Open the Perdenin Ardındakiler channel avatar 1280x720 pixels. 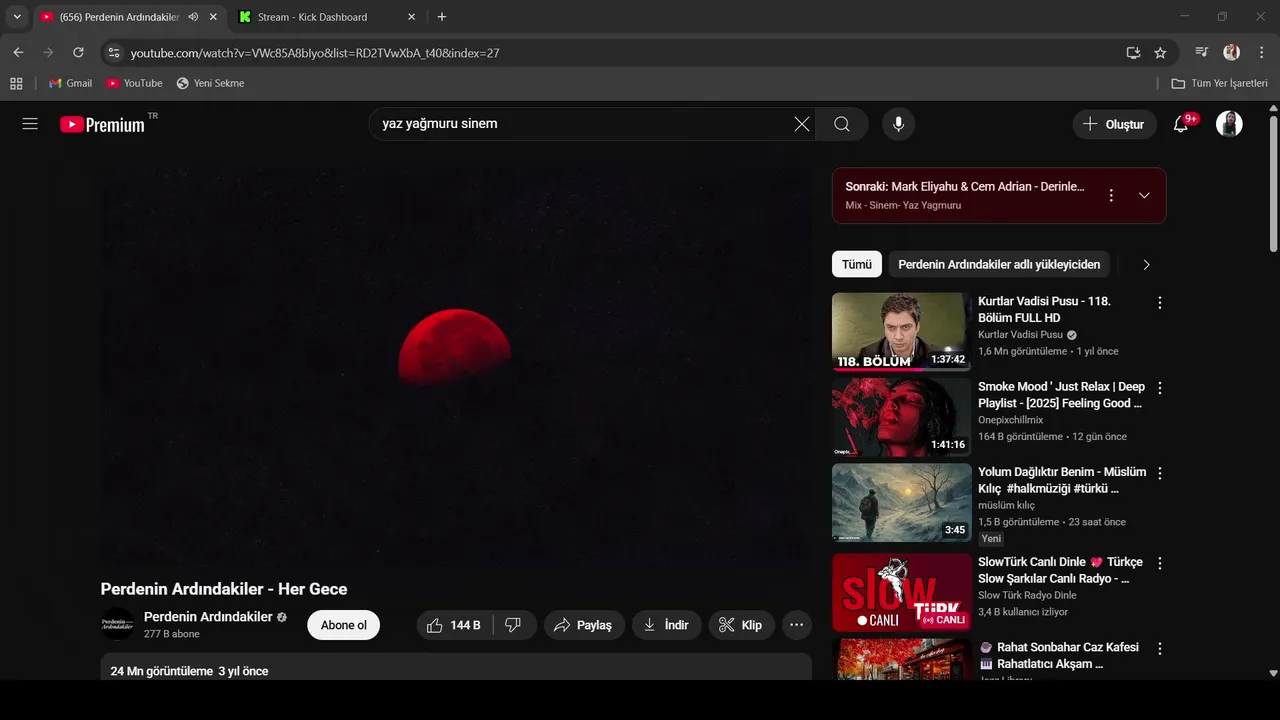[118, 624]
